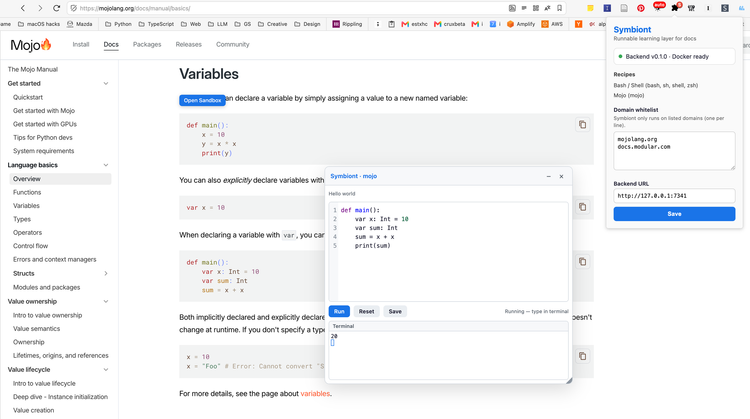Viewport: 750px width, 419px height.
Task: Open the Community nav item
Action: [x=232, y=44]
